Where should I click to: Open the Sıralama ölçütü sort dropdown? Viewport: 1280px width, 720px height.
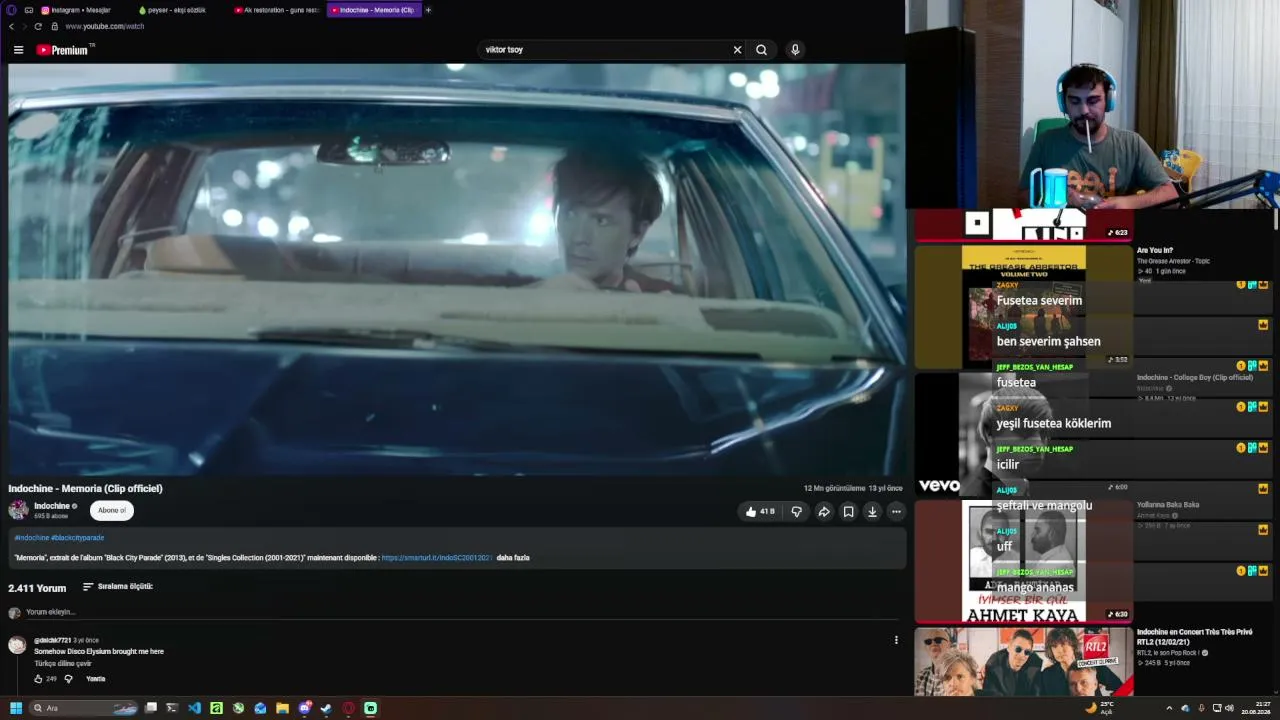[x=118, y=587]
